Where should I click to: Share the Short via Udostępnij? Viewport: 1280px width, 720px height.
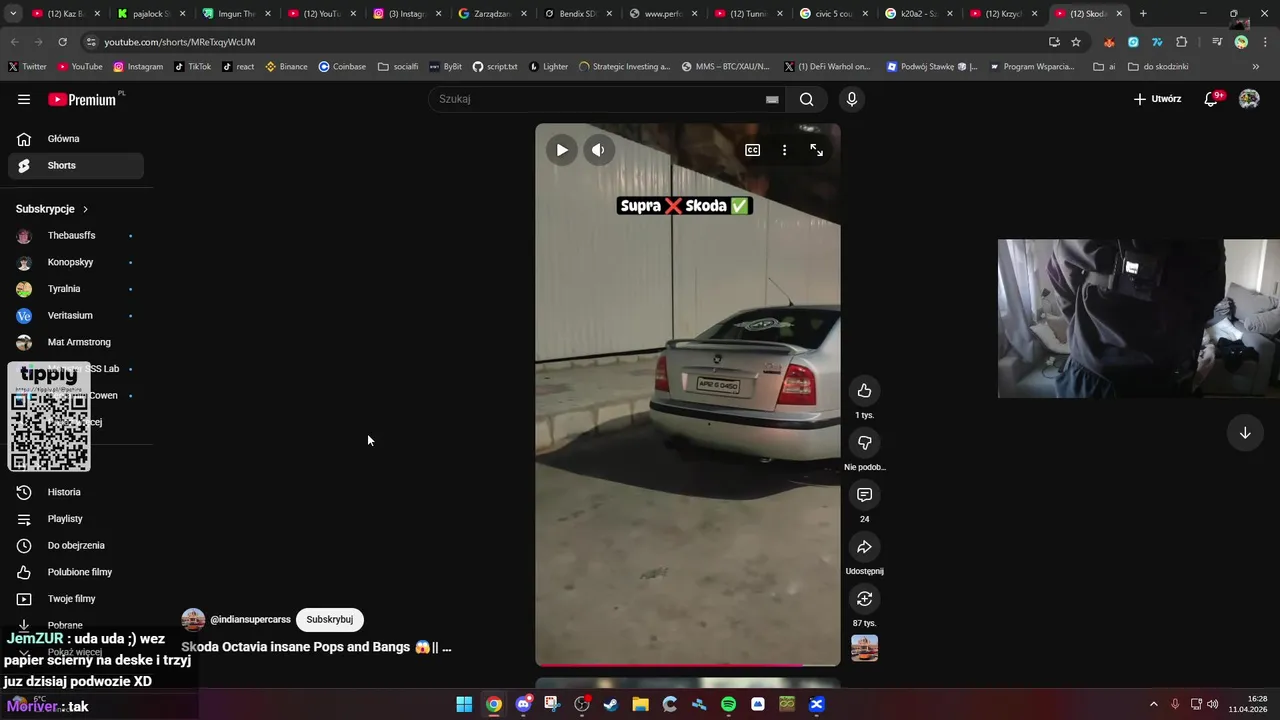point(865,547)
